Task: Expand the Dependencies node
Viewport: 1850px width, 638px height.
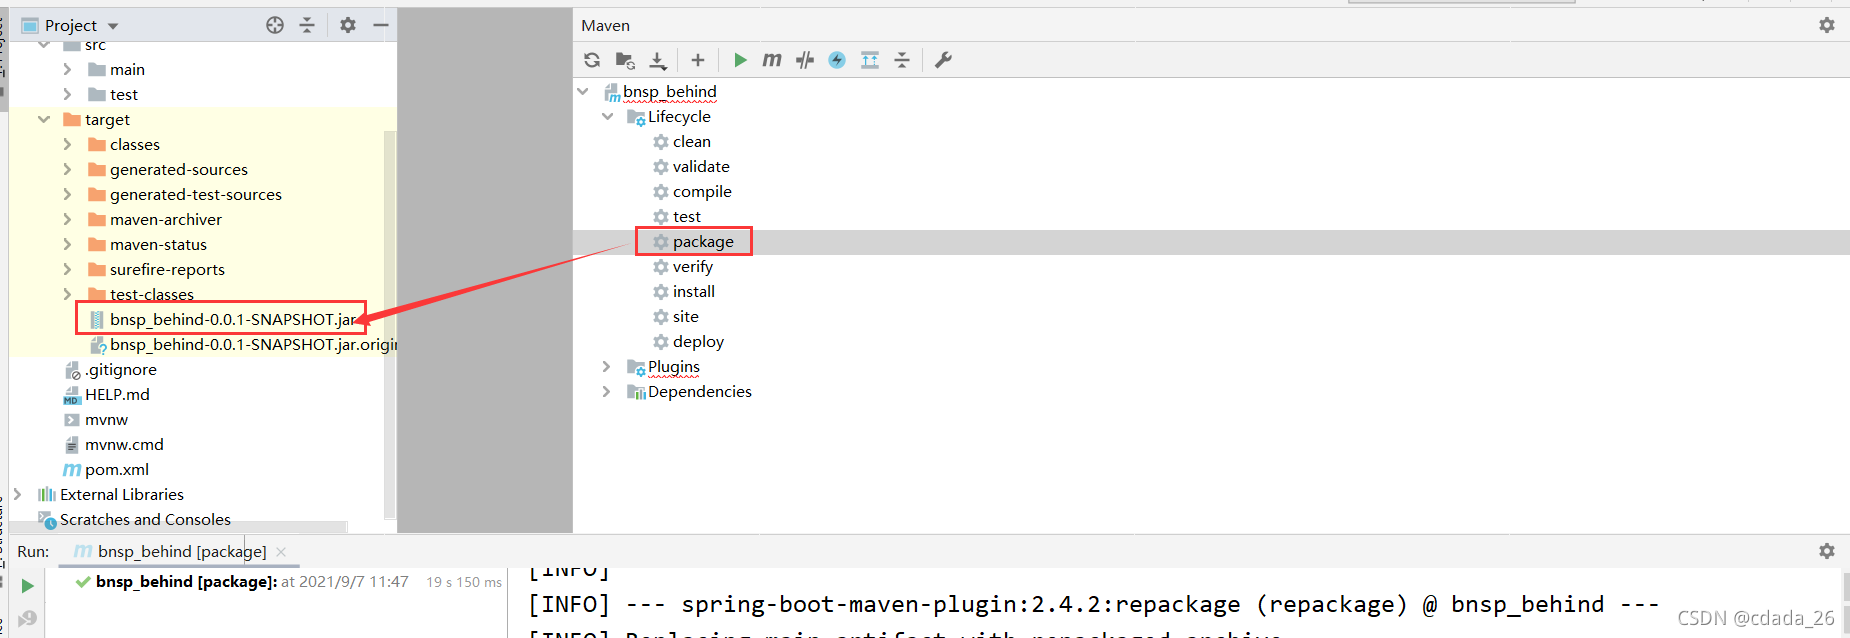Action: click(x=606, y=391)
